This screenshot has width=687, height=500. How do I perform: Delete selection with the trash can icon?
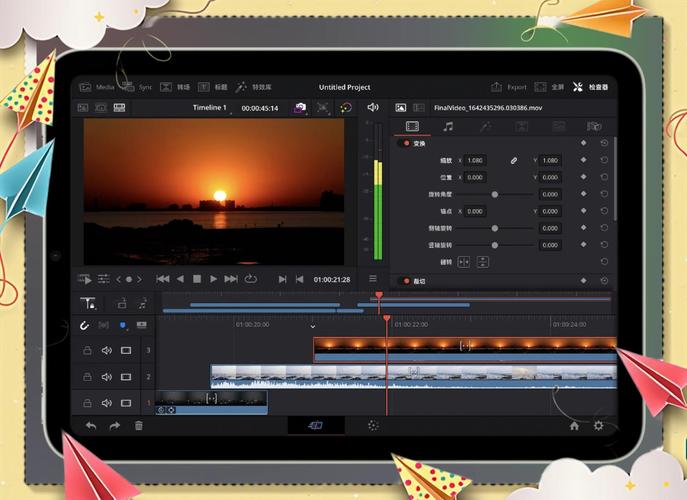tap(139, 425)
